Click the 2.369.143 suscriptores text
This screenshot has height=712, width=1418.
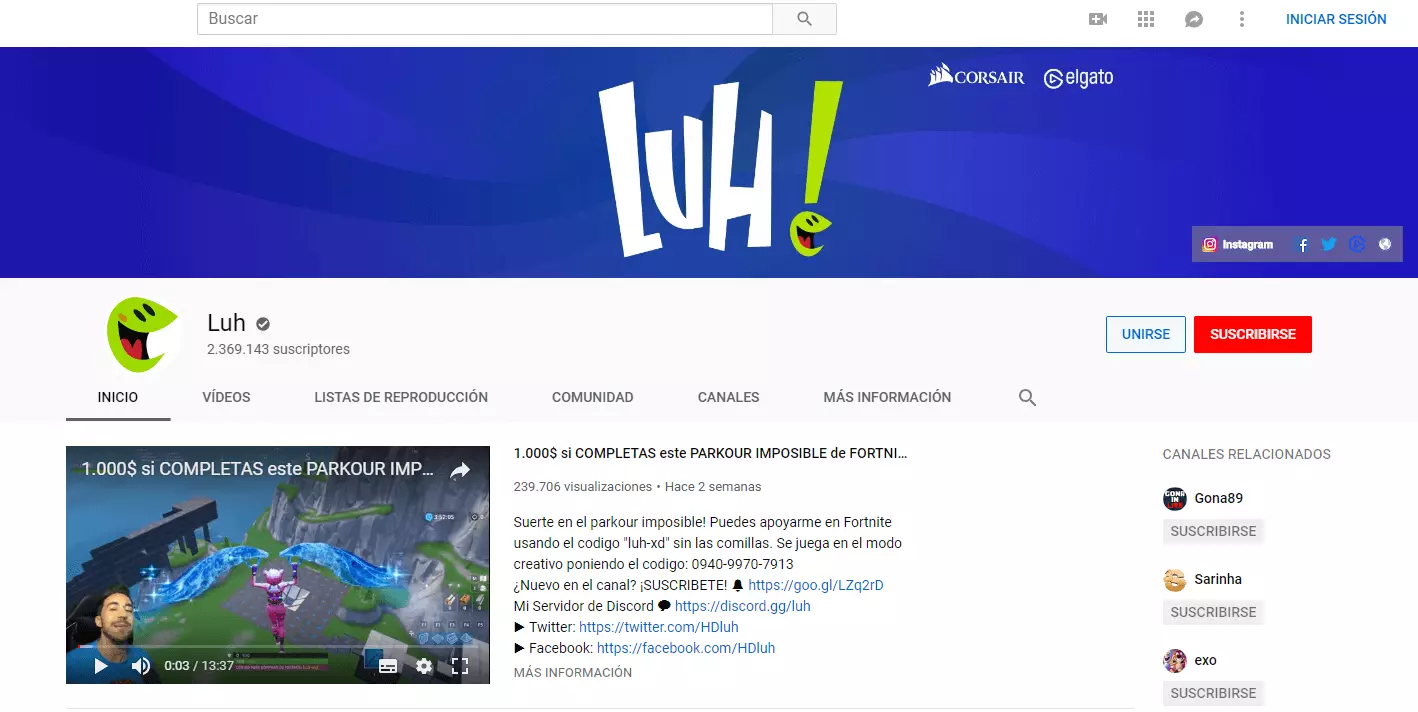click(278, 349)
